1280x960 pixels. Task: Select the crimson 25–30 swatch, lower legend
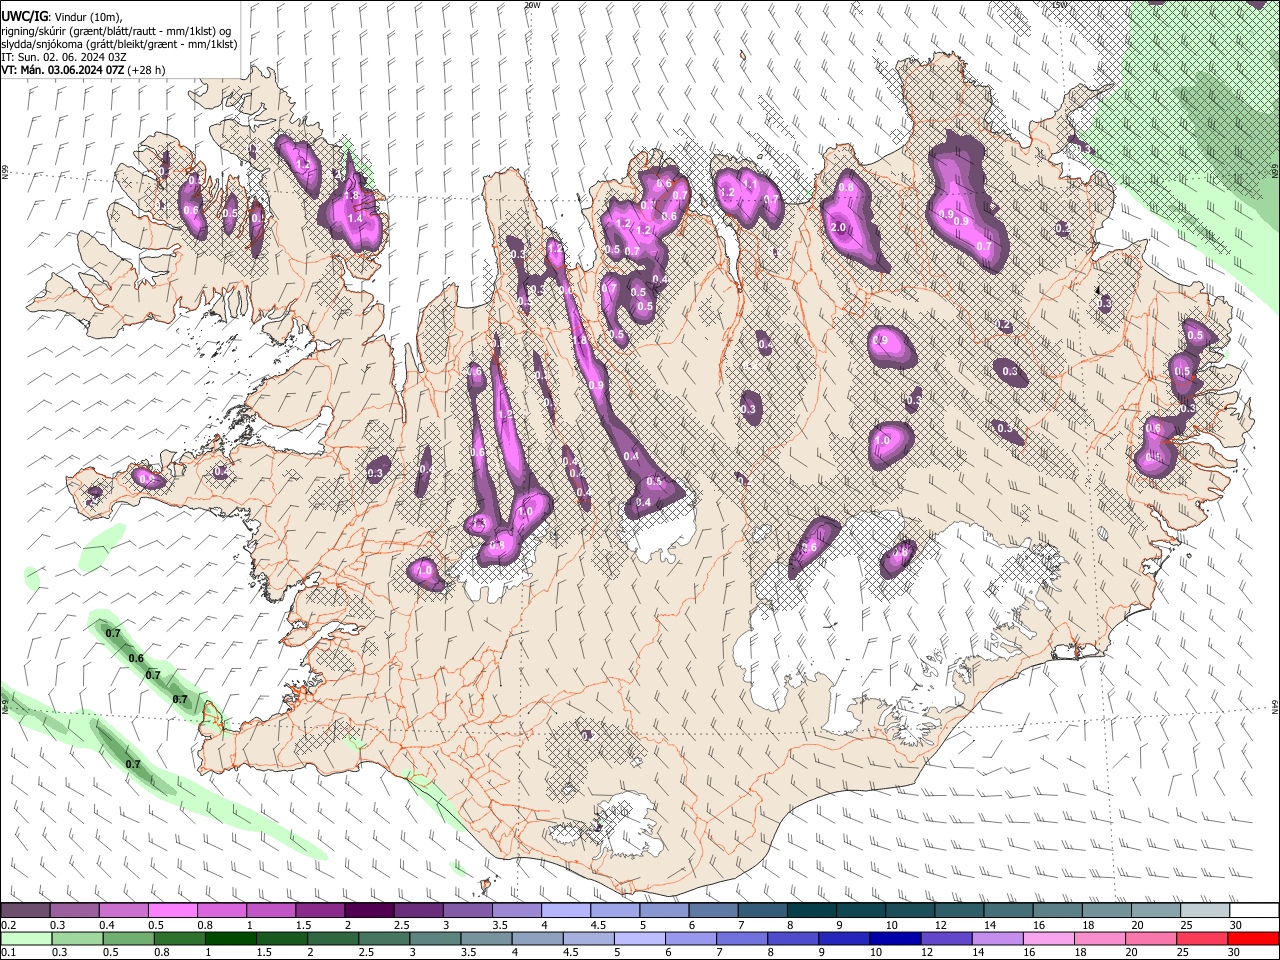point(1201,939)
